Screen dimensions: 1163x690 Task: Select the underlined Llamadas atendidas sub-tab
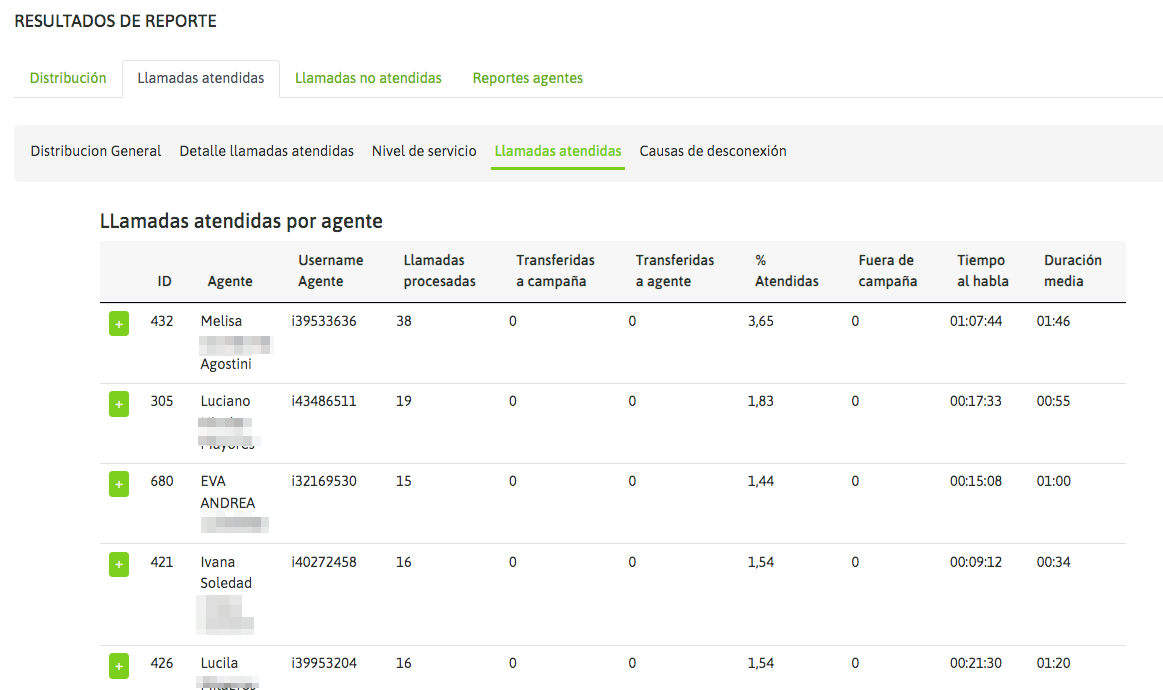coord(558,151)
